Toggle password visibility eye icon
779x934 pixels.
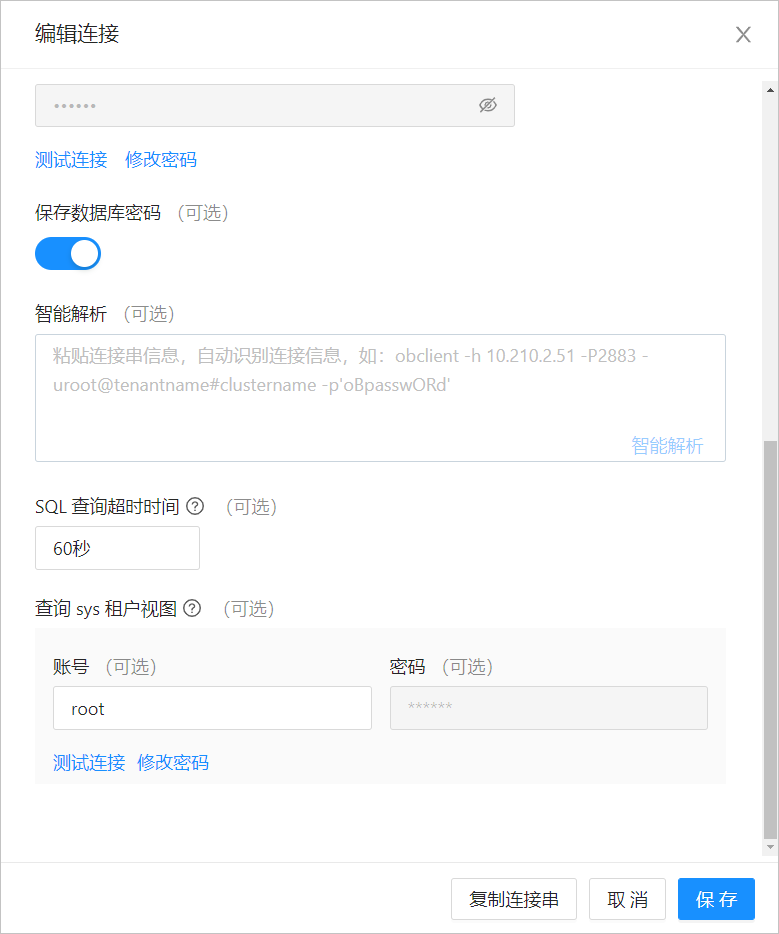(487, 105)
